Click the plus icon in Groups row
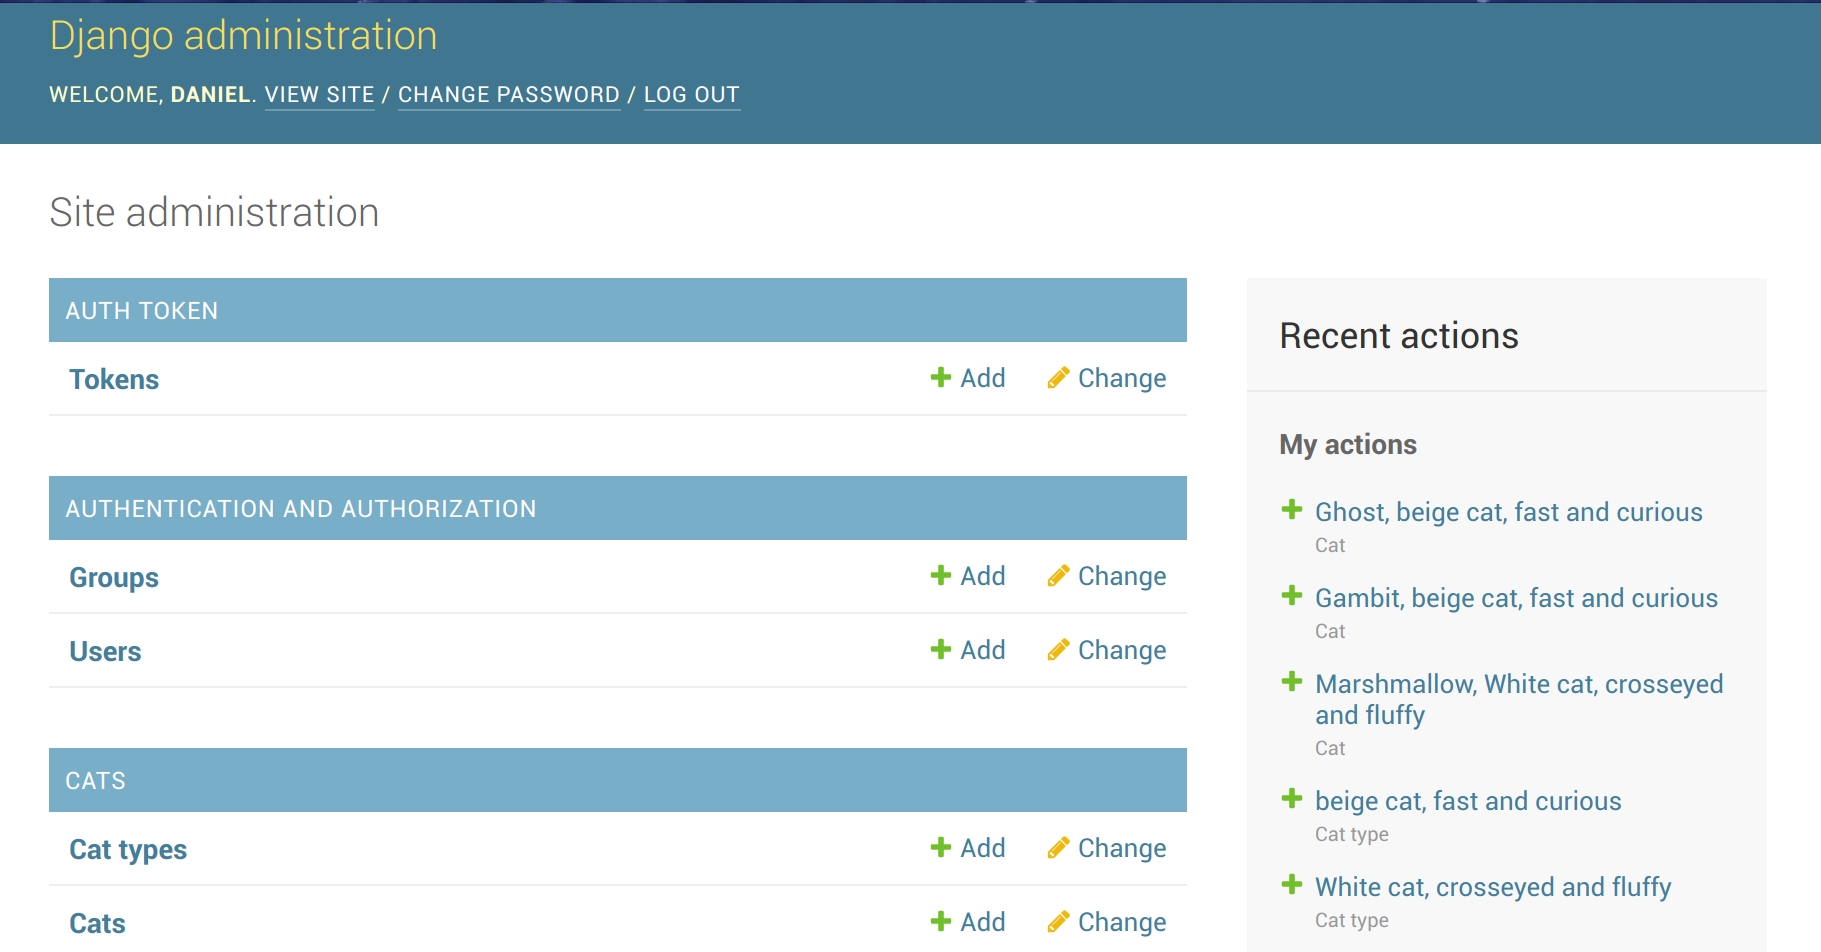The width and height of the screenshot is (1821, 952). [940, 575]
